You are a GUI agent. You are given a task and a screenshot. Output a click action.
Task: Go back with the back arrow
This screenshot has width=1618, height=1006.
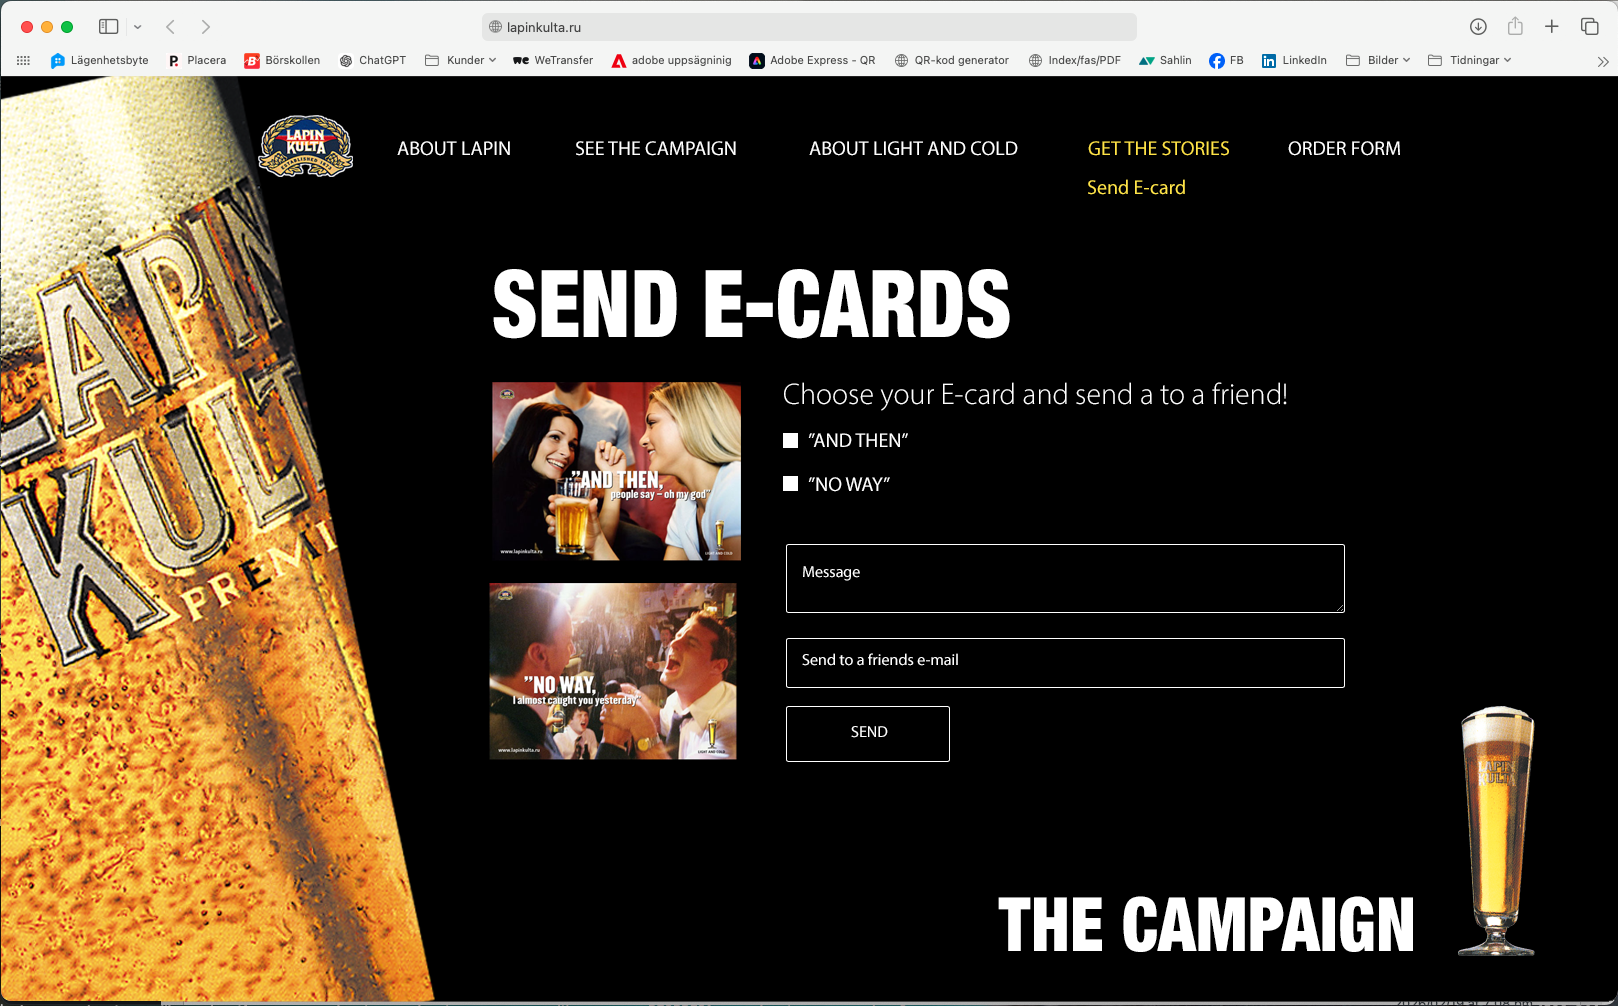coord(171,27)
